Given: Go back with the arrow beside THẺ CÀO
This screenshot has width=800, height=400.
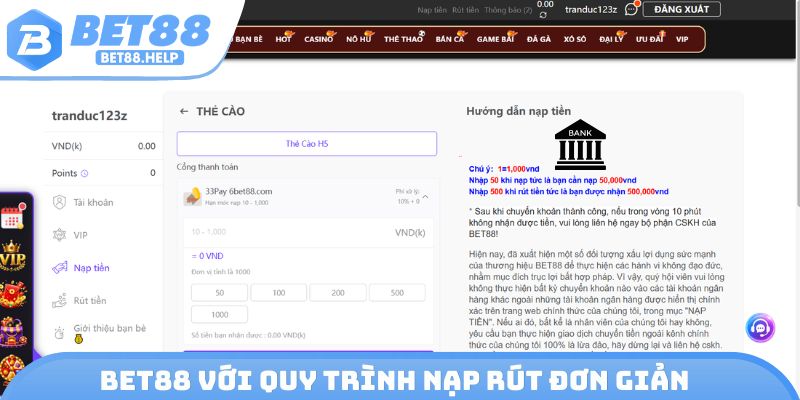Looking at the screenshot, I should point(184,111).
